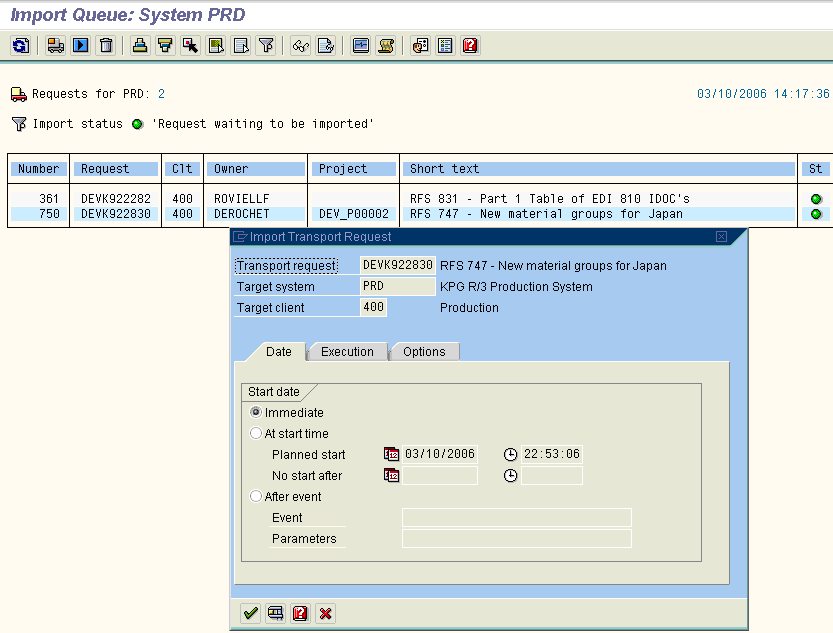The width and height of the screenshot is (833, 633).
Task: Click into the Event input field
Action: 517,517
